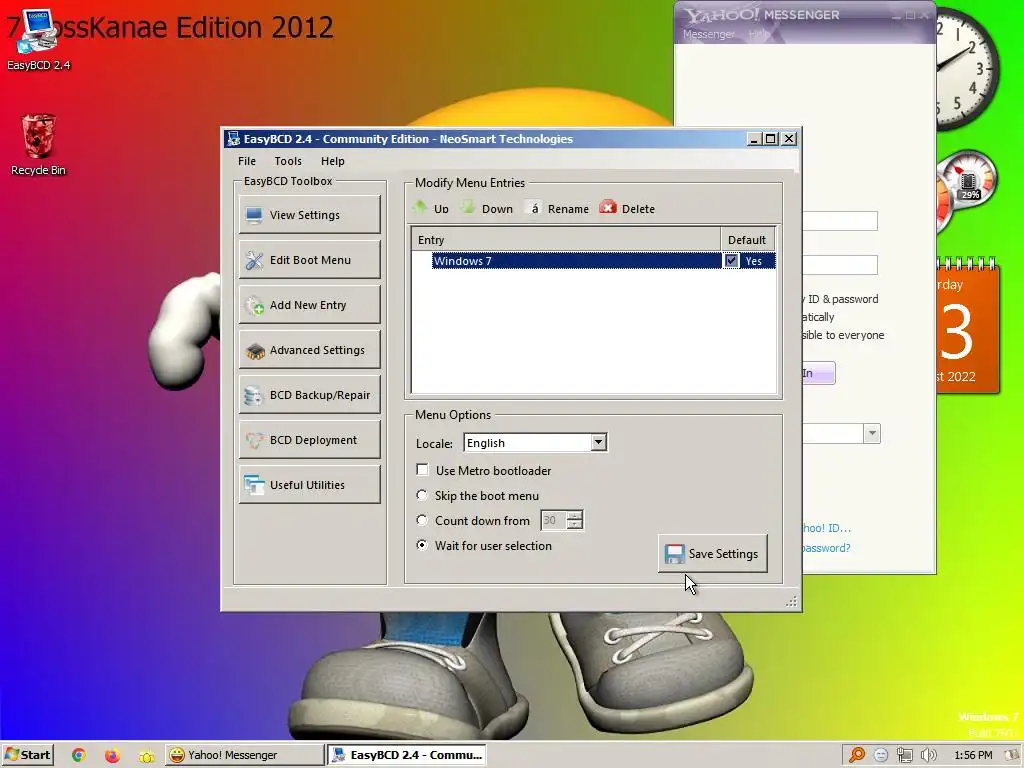Delete the selected boot entry
The height and width of the screenshot is (768, 1024).
[x=627, y=208]
